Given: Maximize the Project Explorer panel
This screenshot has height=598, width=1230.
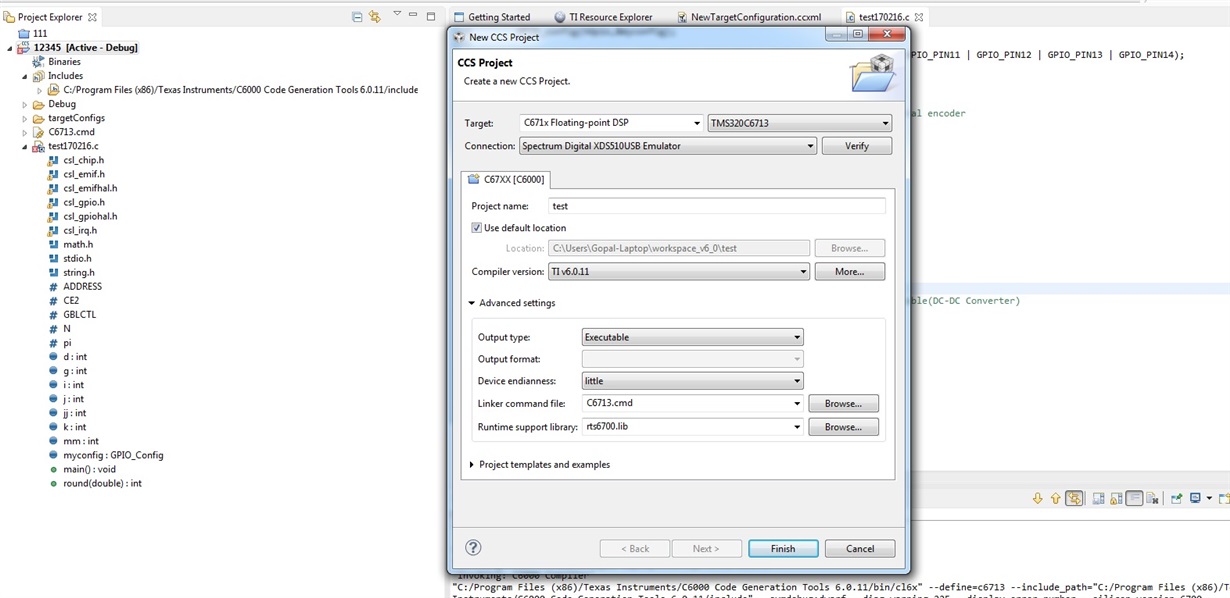Looking at the screenshot, I should 431,16.
